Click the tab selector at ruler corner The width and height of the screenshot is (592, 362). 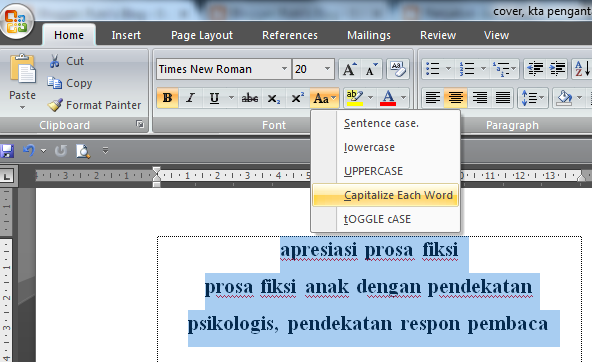tap(7, 176)
